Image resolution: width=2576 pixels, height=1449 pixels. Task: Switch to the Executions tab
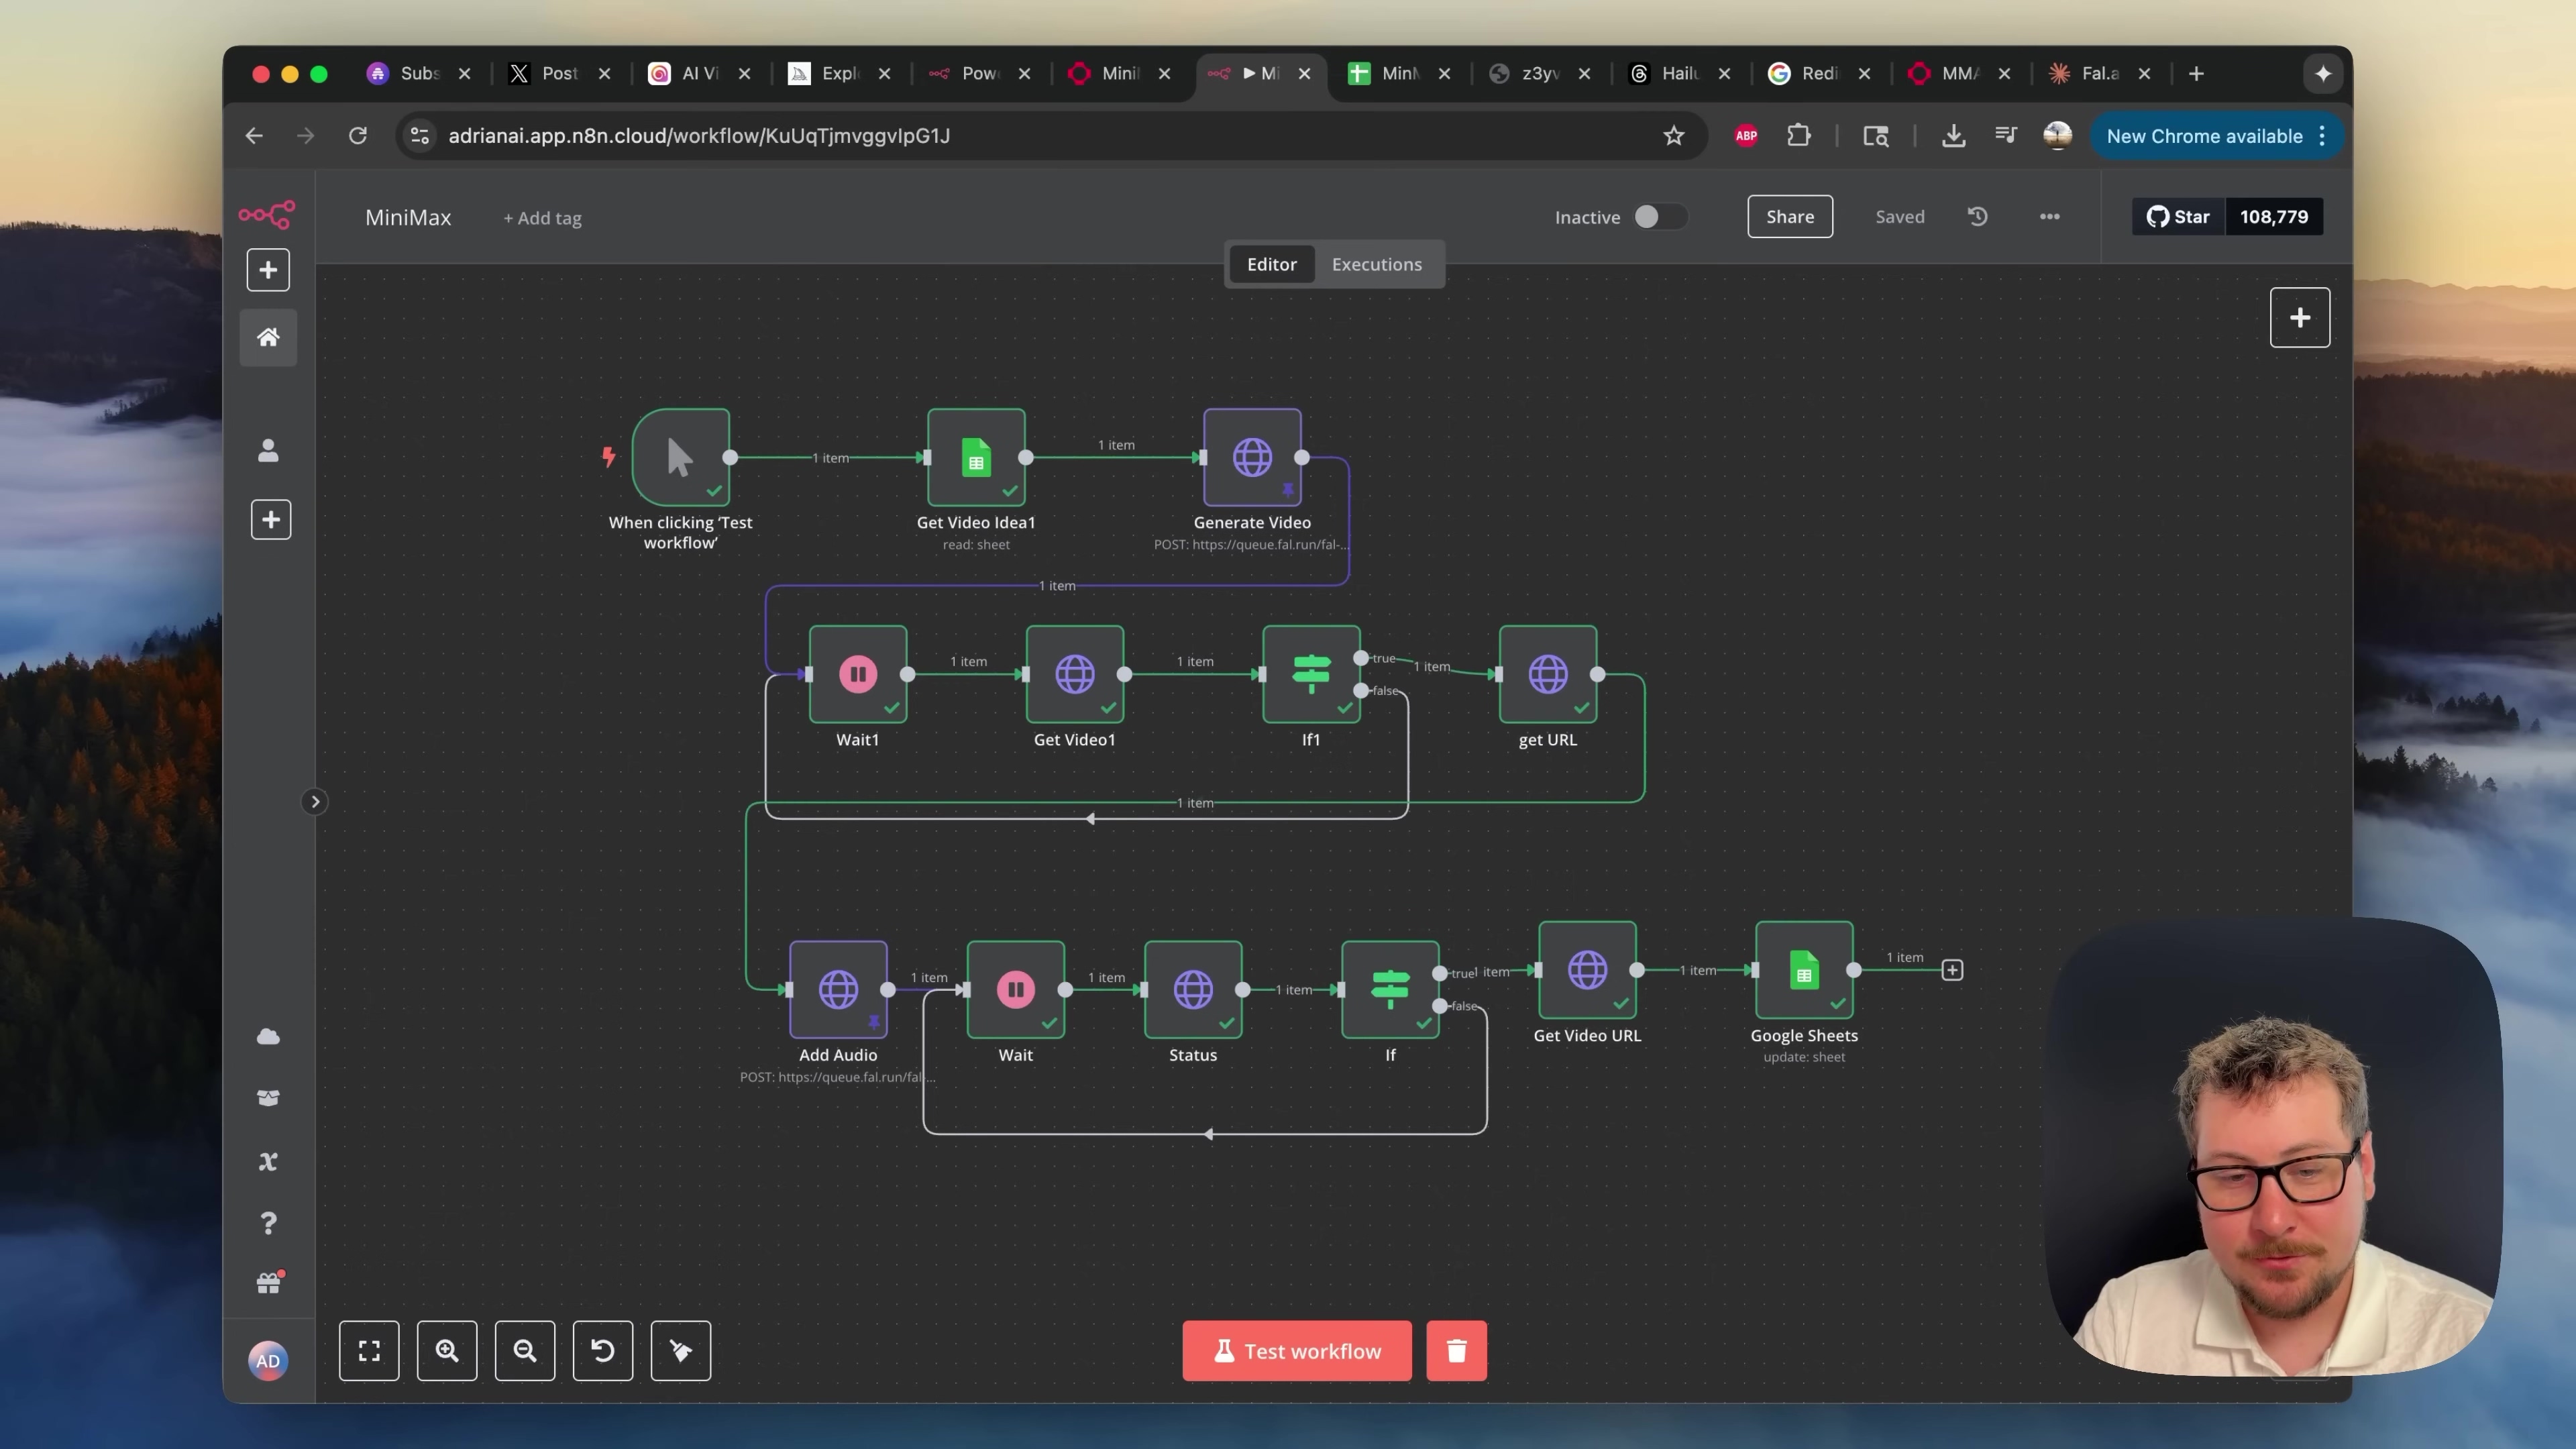1376,264
